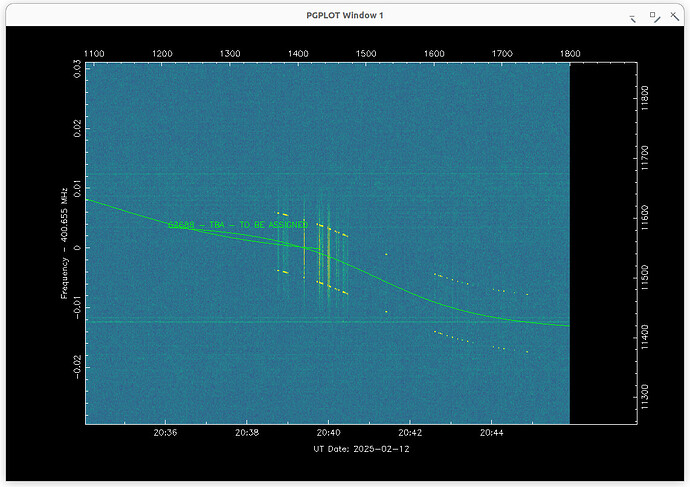This screenshot has height=487, width=690.
Task: Click the 1800 tick on top axis
Action: pyautogui.click(x=570, y=53)
